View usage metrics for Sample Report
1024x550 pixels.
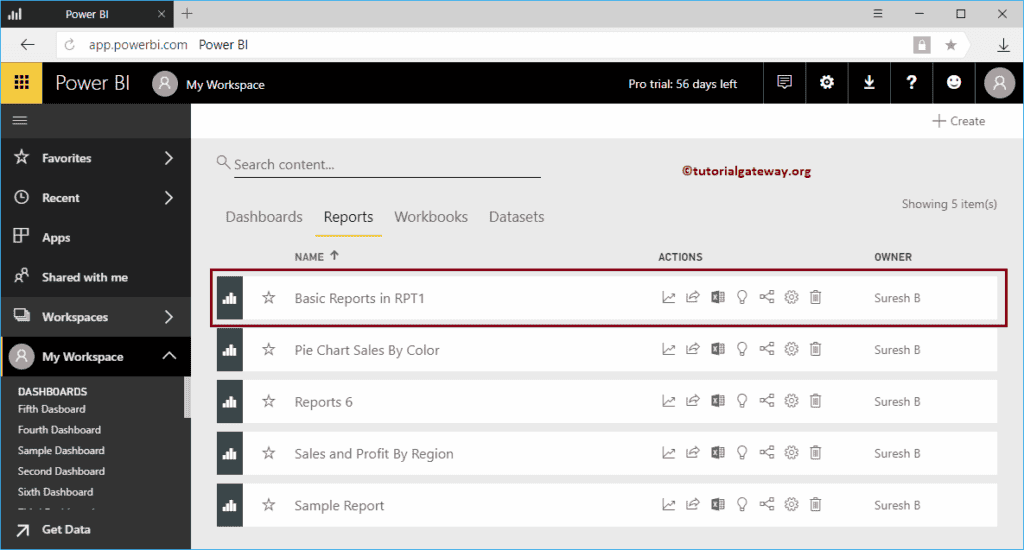click(x=669, y=504)
